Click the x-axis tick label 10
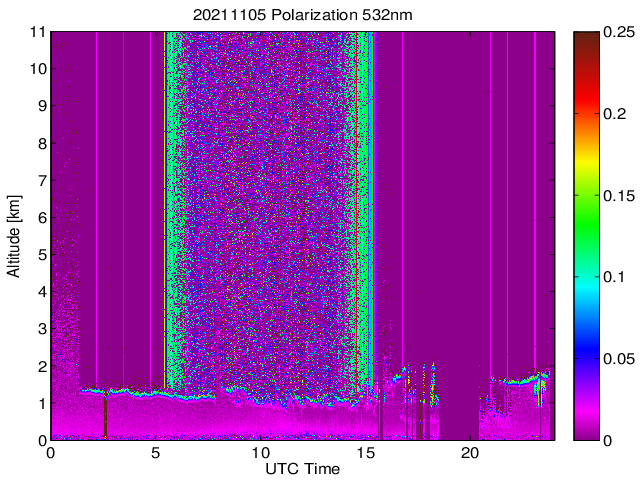This screenshot has width=640, height=480. [260, 453]
